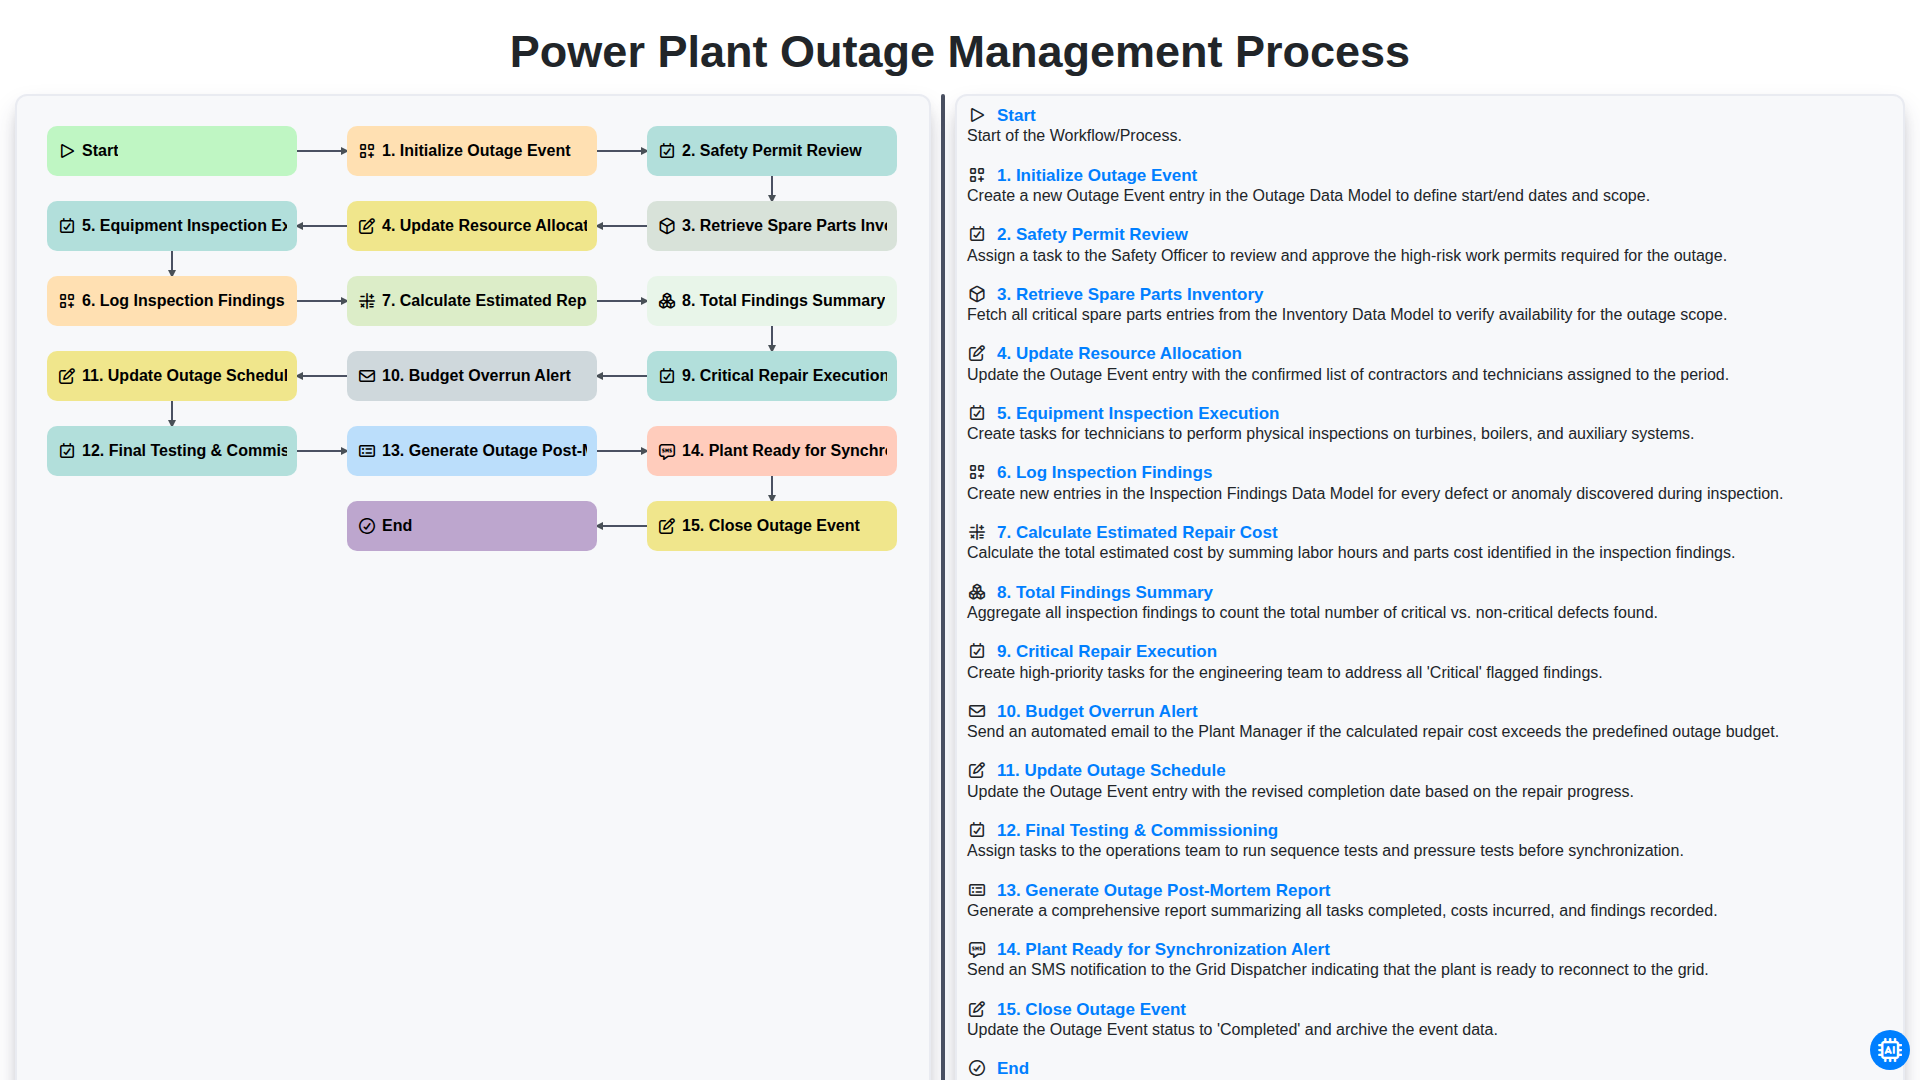The height and width of the screenshot is (1080, 1920).
Task: Click the icon in Log Inspection Findings node
Action: click(67, 301)
